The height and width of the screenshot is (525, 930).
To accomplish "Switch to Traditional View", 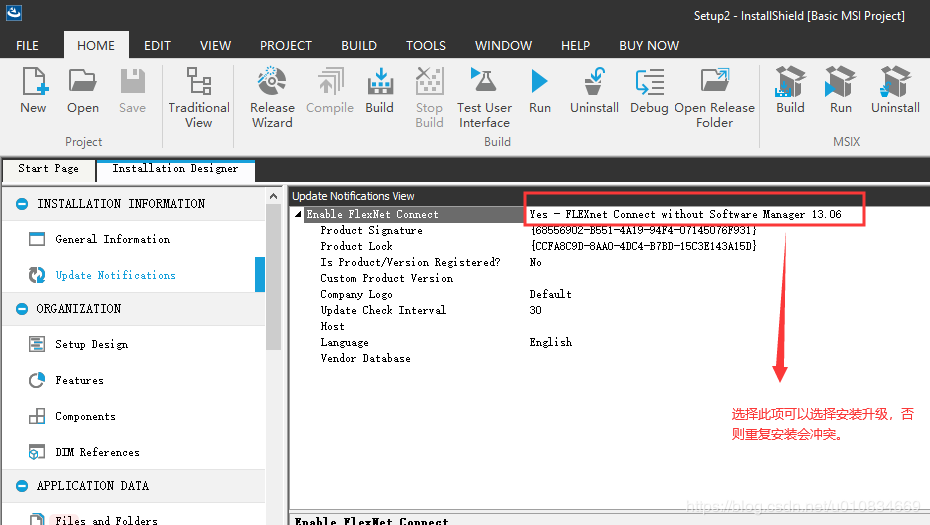I will coord(199,98).
